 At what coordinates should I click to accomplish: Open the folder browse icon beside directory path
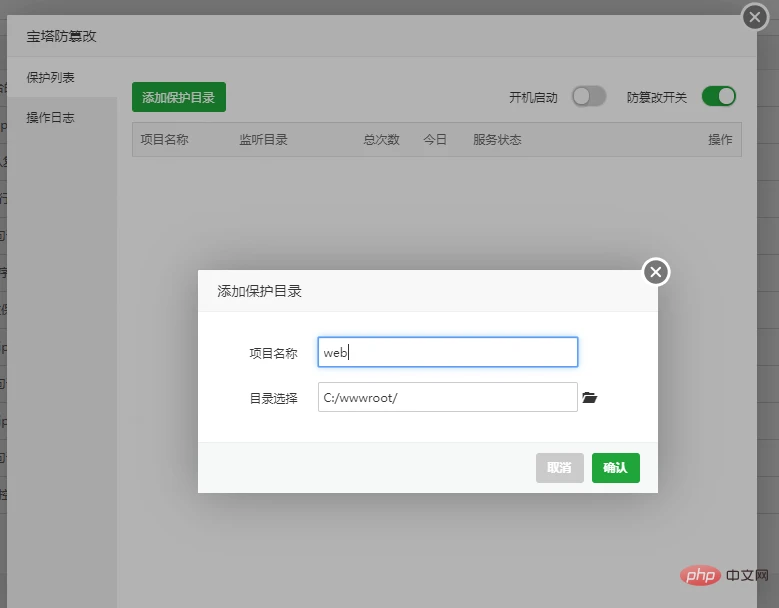coord(589,397)
